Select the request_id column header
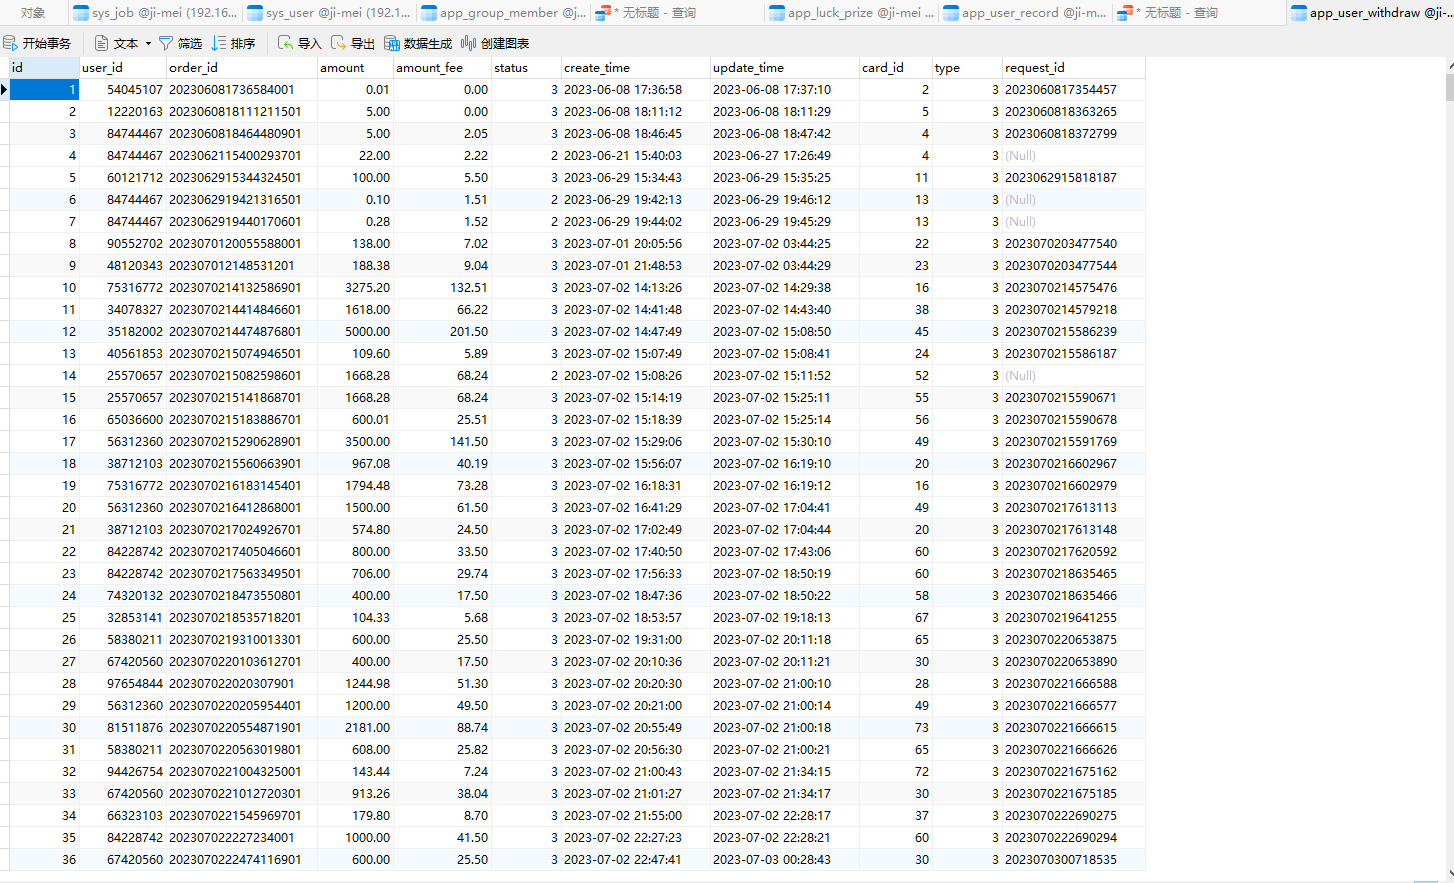1454x883 pixels. point(1035,68)
